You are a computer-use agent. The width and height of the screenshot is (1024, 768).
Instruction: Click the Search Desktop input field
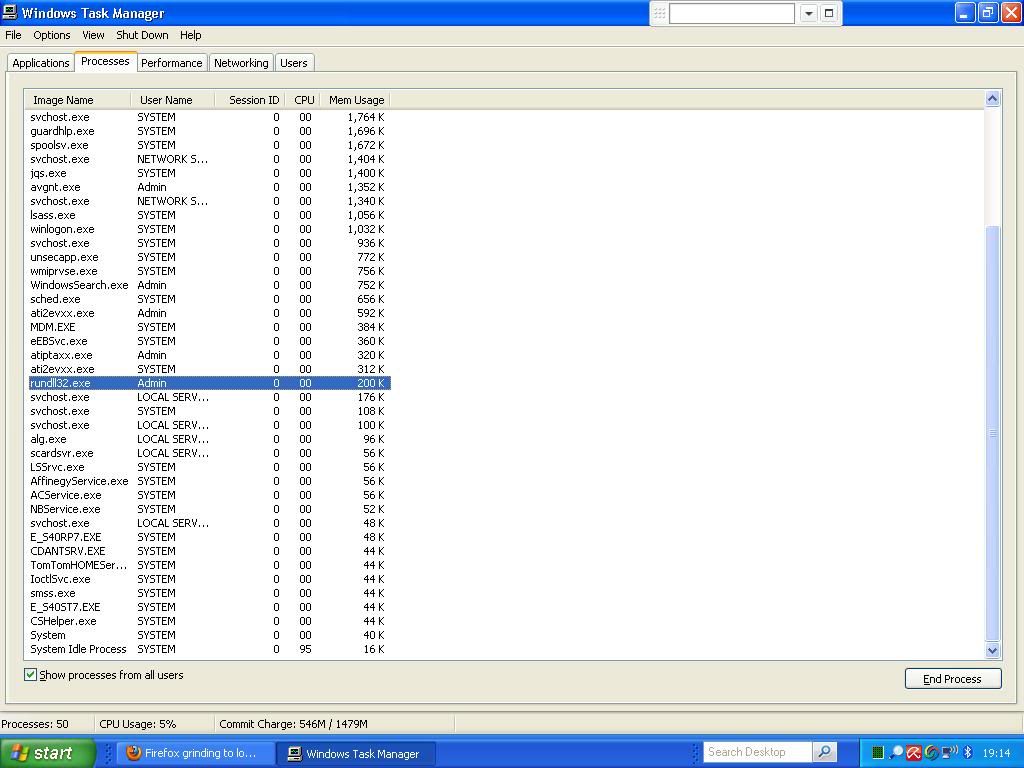[x=757, y=752]
